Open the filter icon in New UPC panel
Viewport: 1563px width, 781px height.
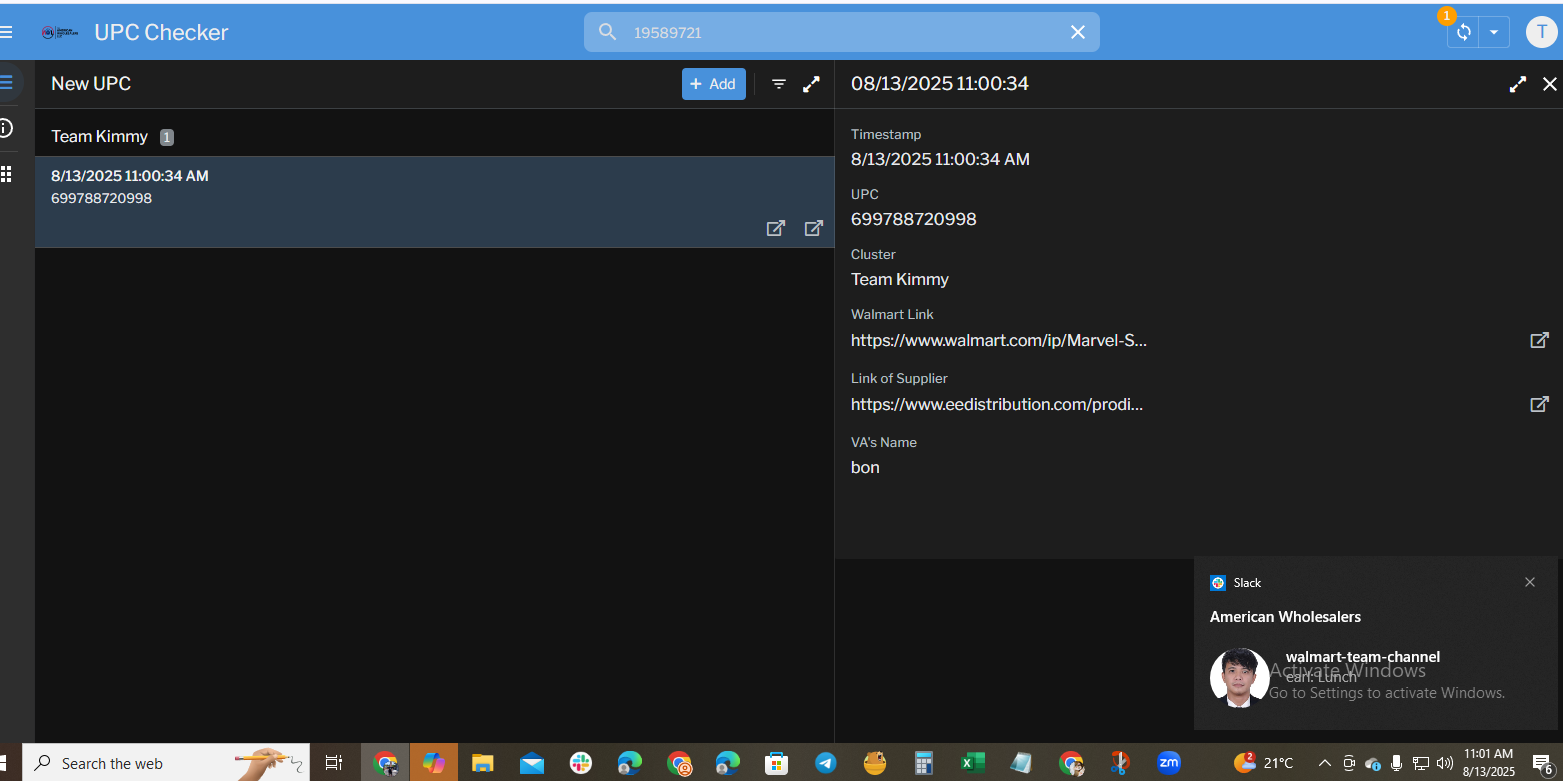coord(779,84)
